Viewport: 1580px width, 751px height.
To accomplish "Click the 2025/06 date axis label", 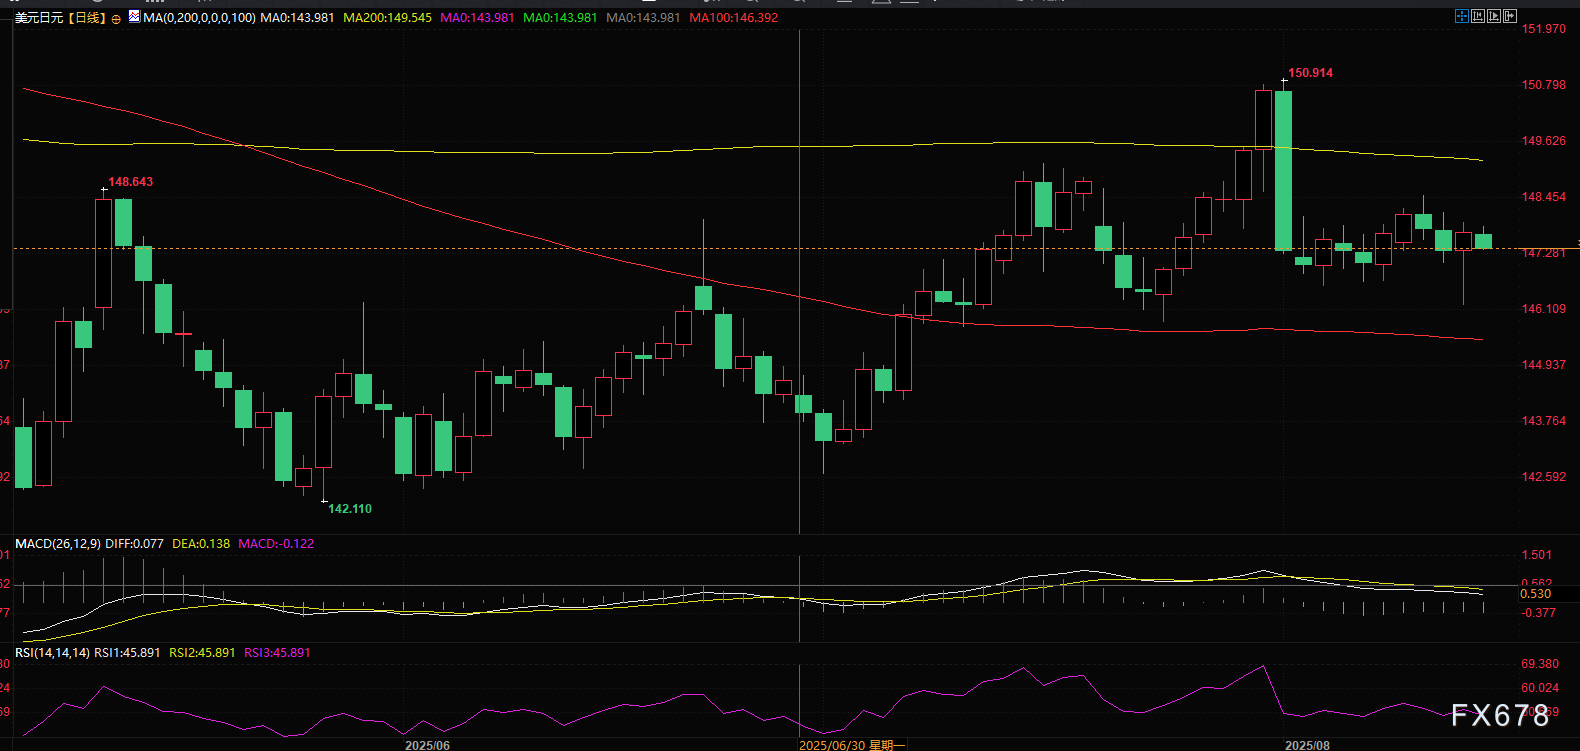I will tap(427, 745).
